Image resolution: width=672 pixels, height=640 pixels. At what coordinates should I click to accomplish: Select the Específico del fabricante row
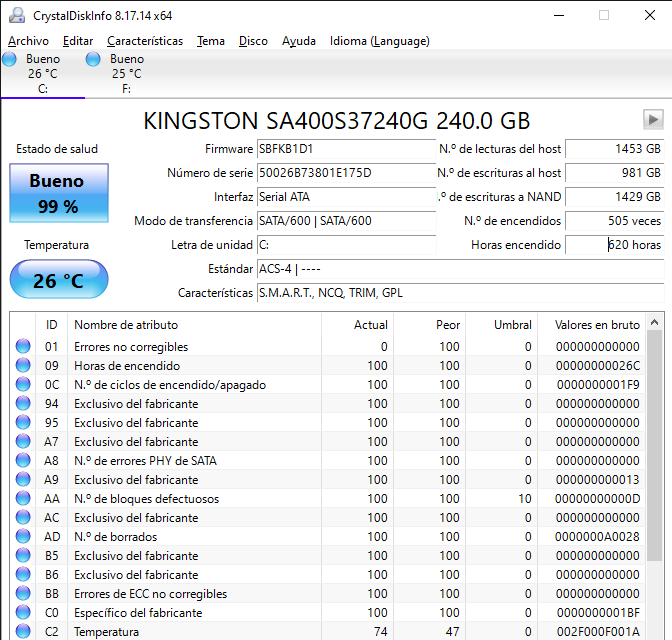coord(328,613)
